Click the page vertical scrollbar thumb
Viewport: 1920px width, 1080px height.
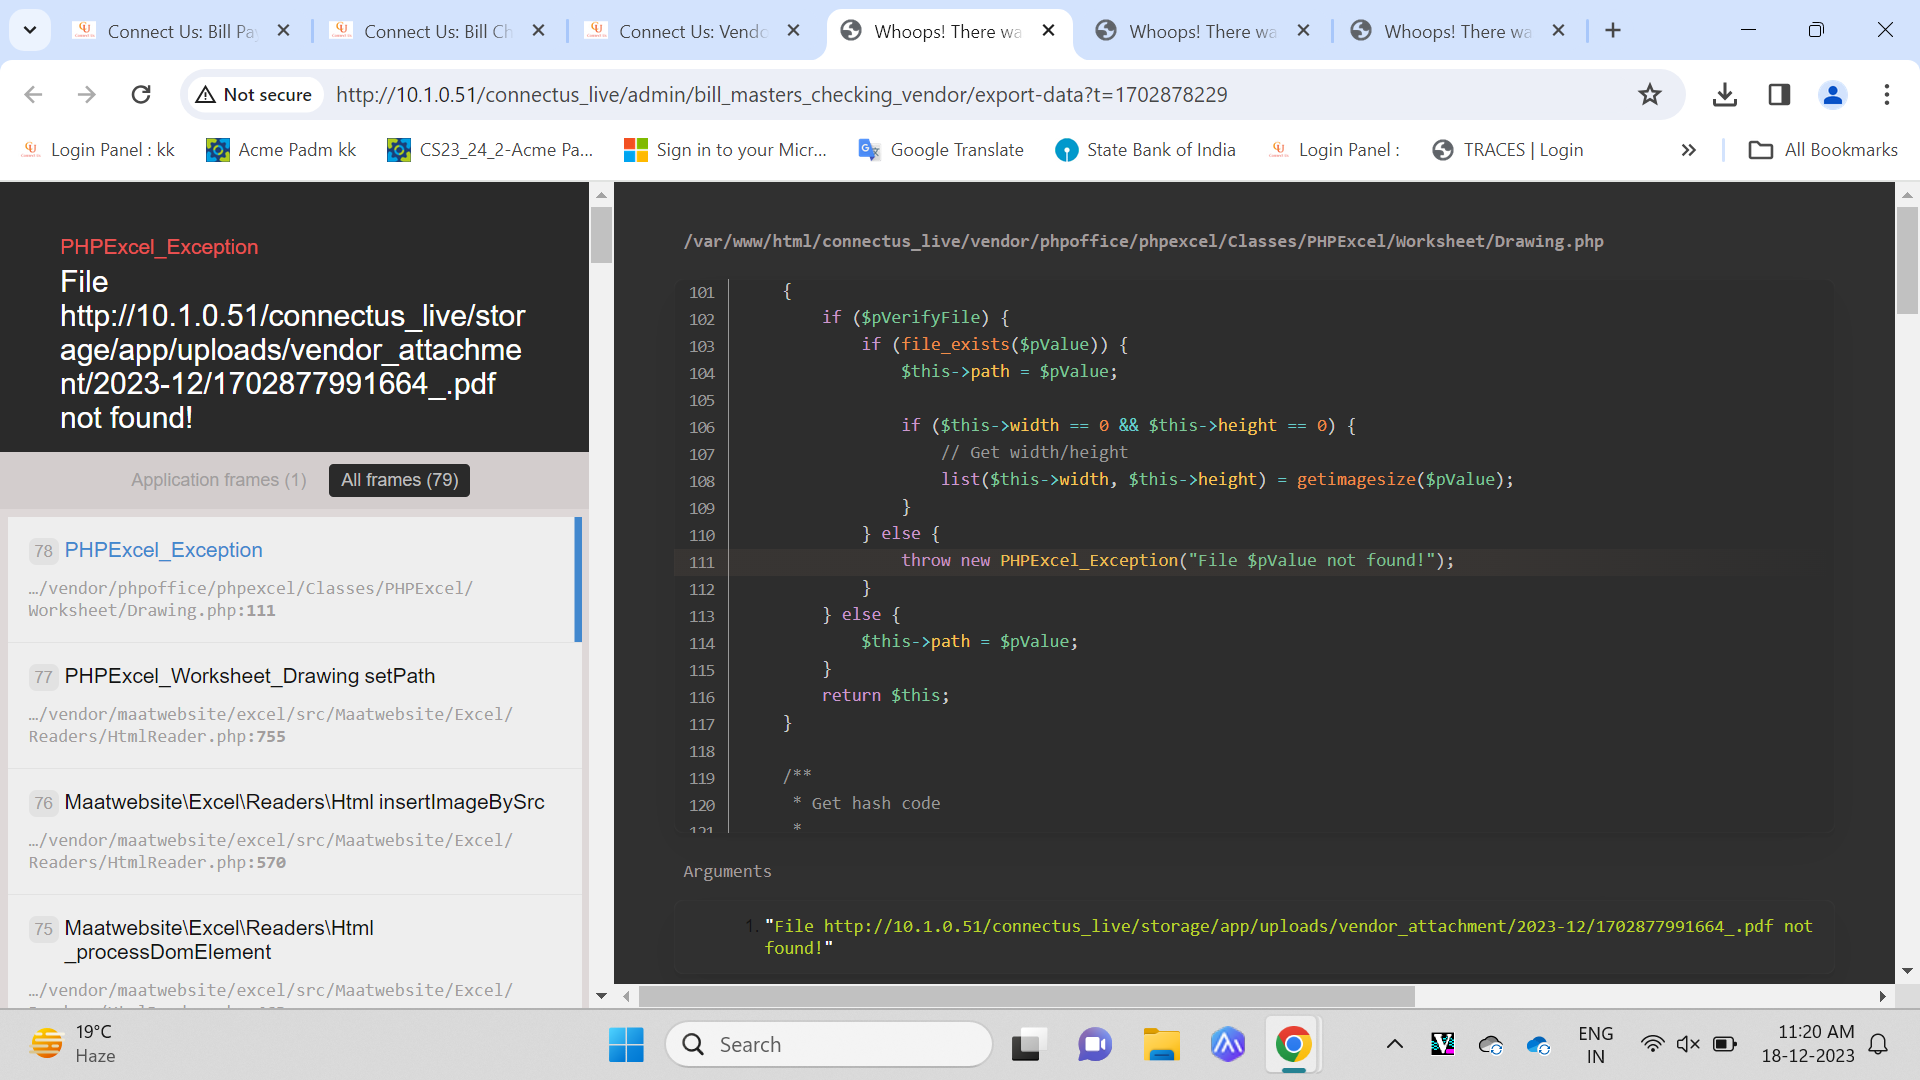click(1907, 260)
